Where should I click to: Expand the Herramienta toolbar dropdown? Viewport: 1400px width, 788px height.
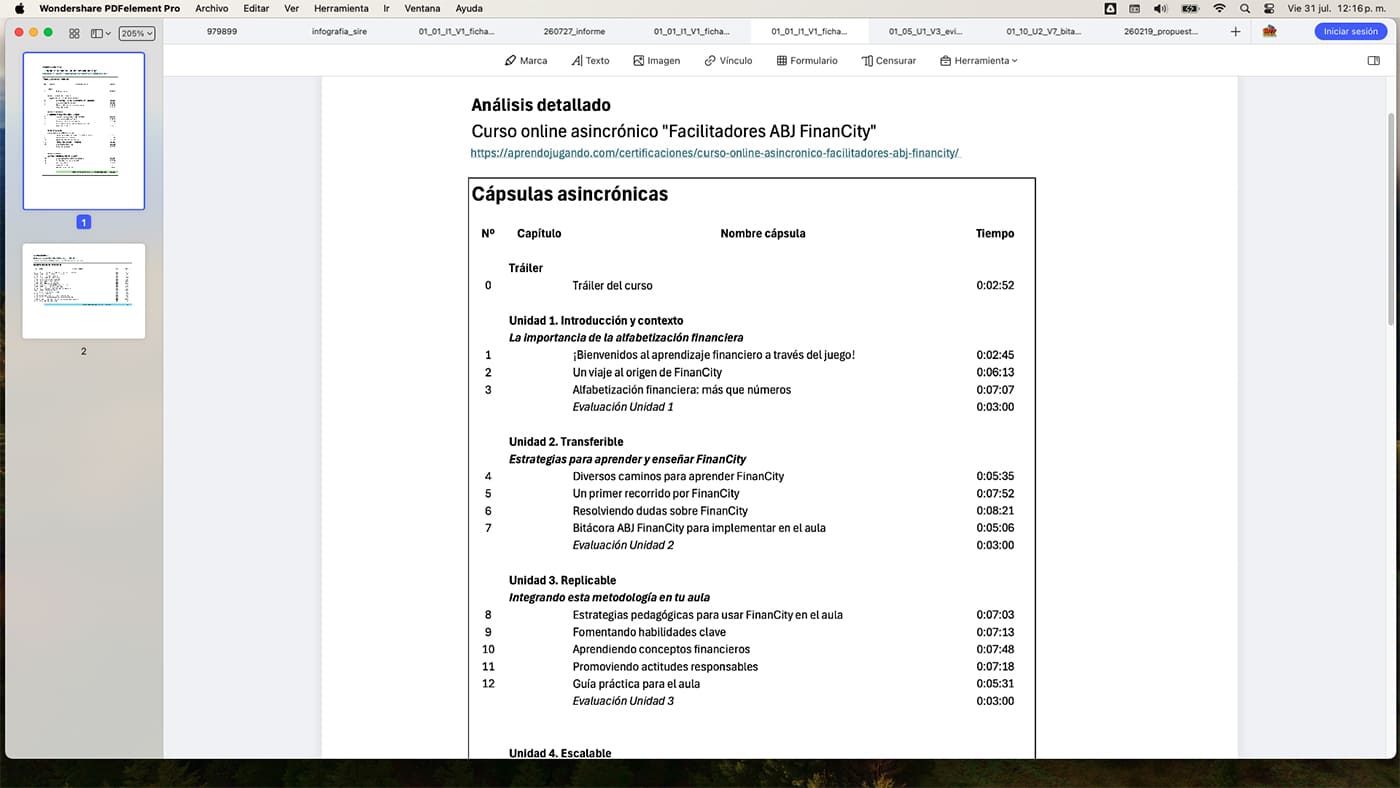coord(978,61)
